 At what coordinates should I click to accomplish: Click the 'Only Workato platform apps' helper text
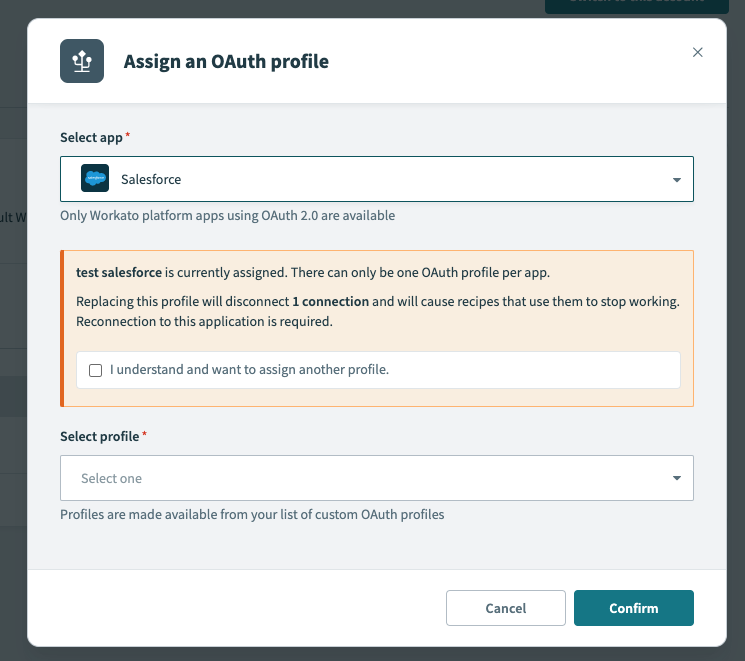(227, 215)
